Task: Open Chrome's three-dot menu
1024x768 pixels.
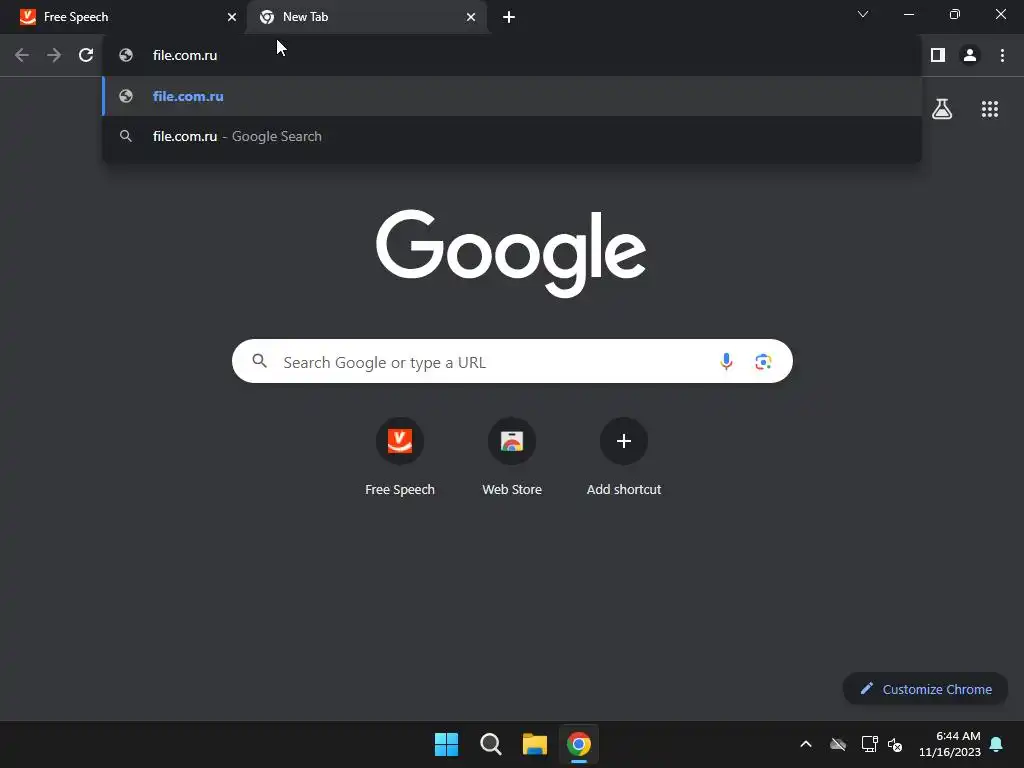Action: [1002, 56]
